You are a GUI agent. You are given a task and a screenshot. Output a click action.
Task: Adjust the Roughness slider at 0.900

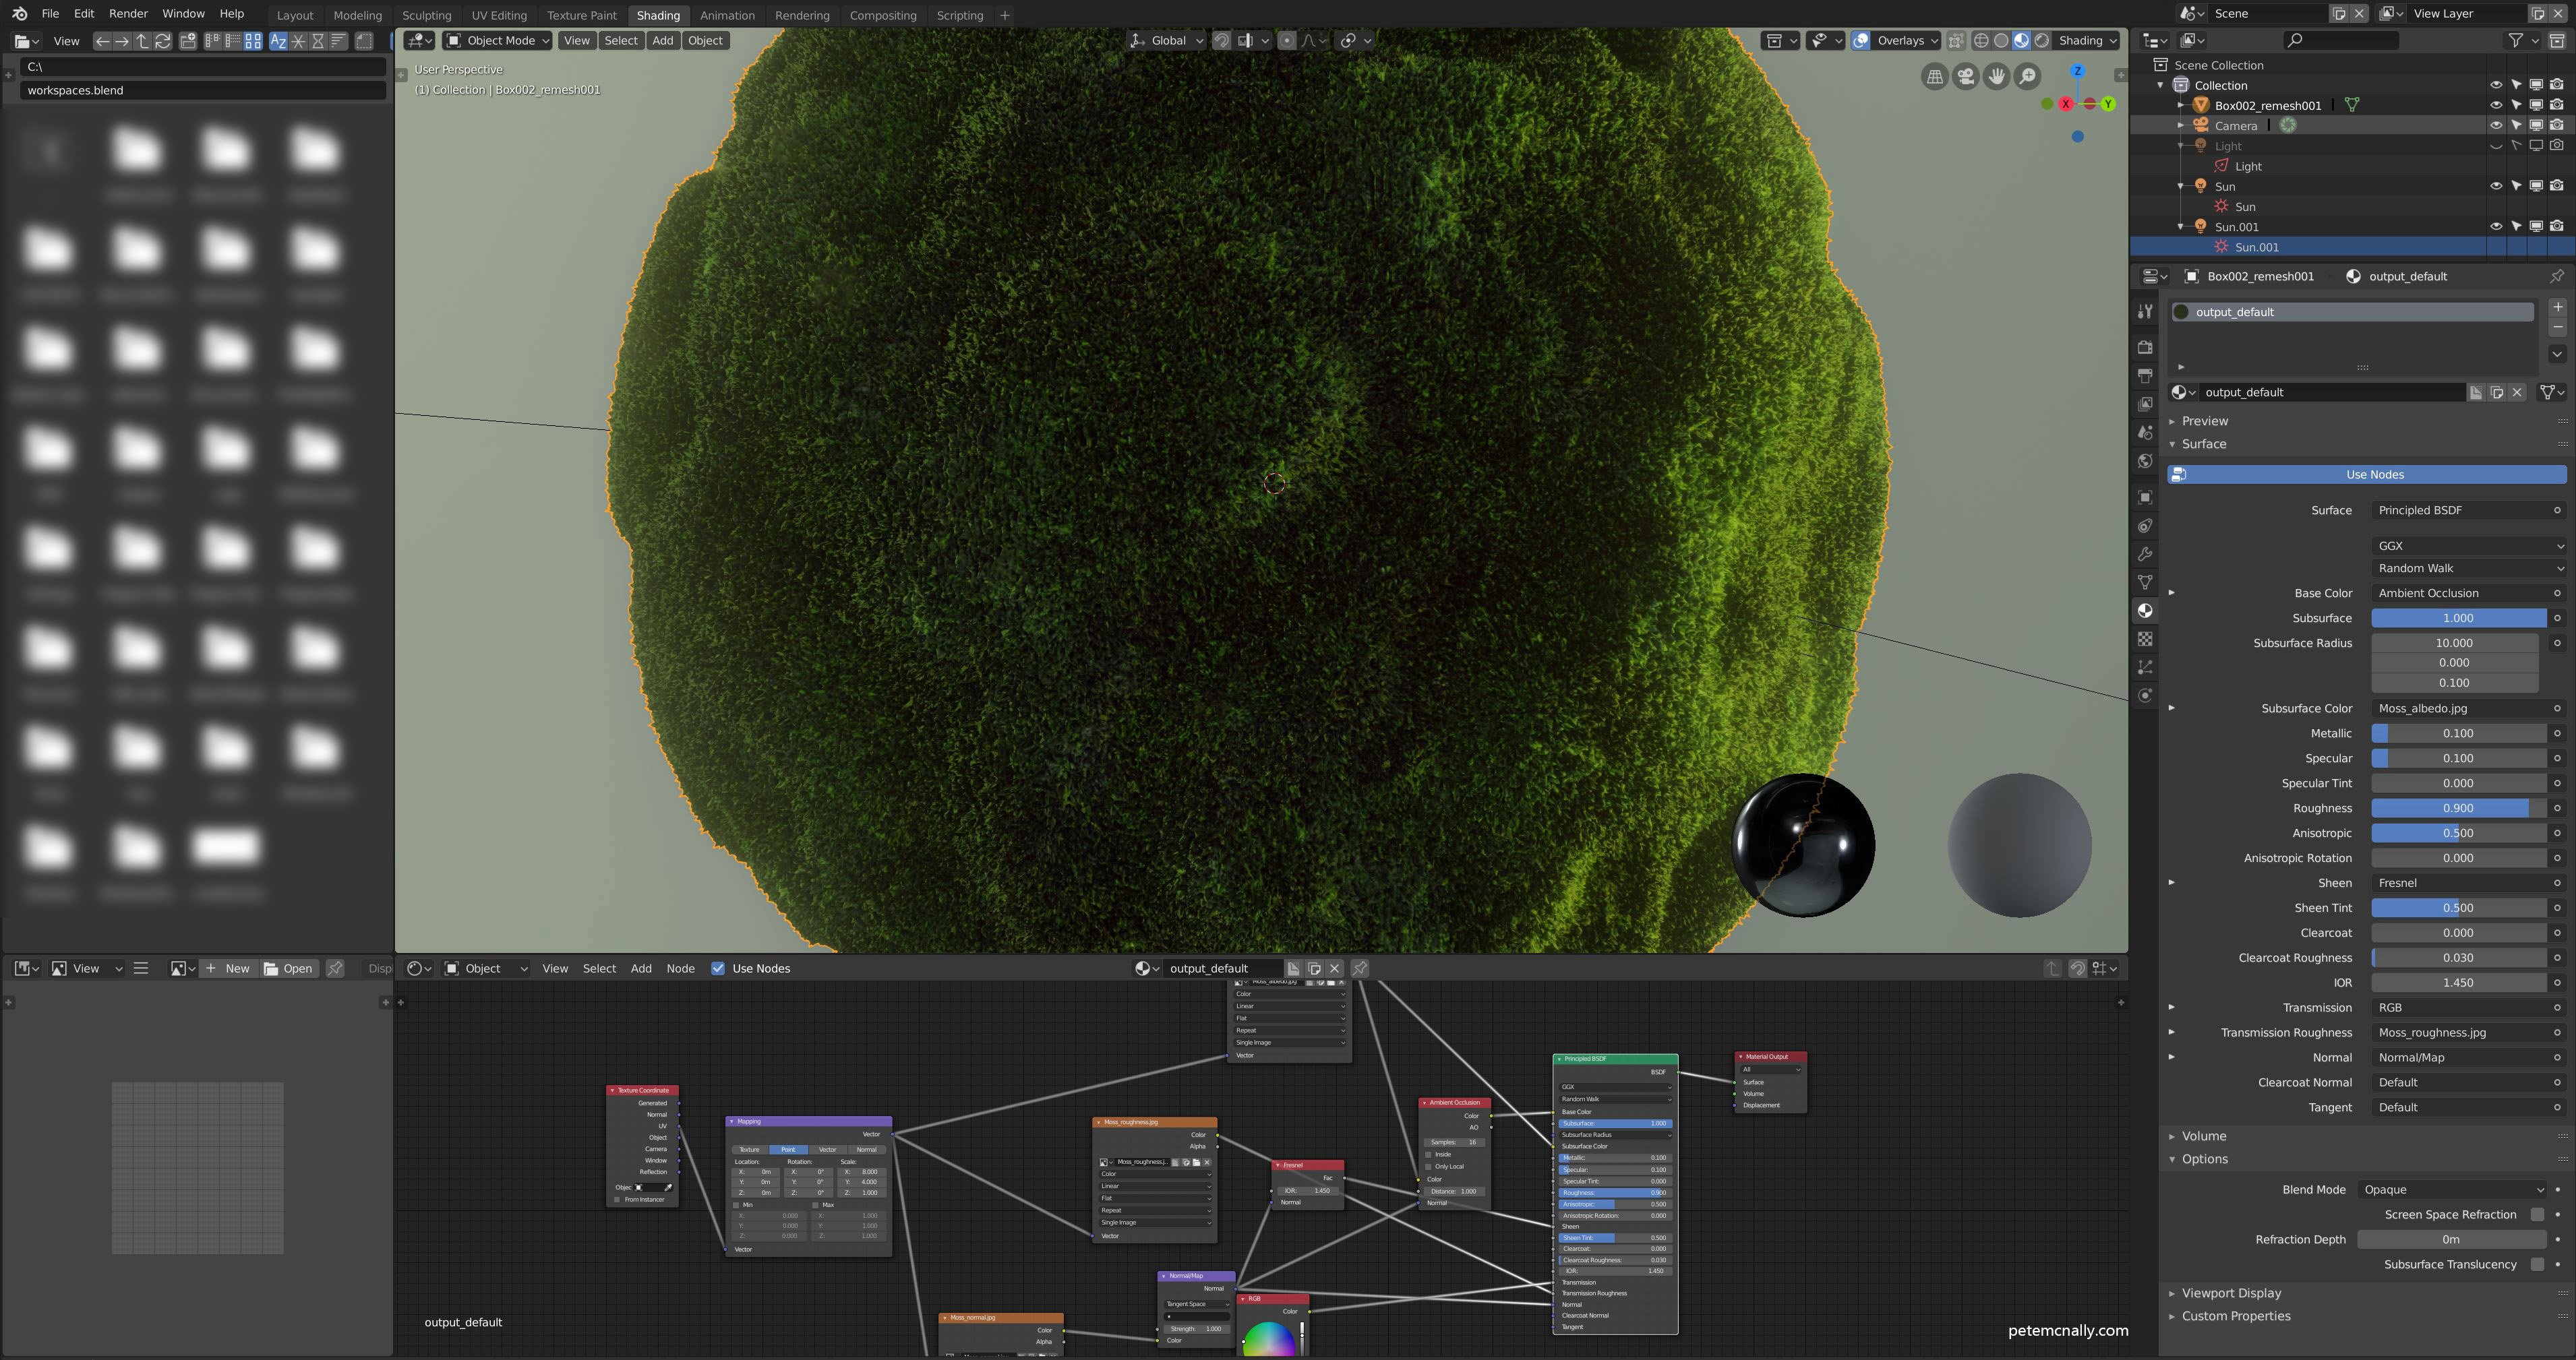point(2459,808)
